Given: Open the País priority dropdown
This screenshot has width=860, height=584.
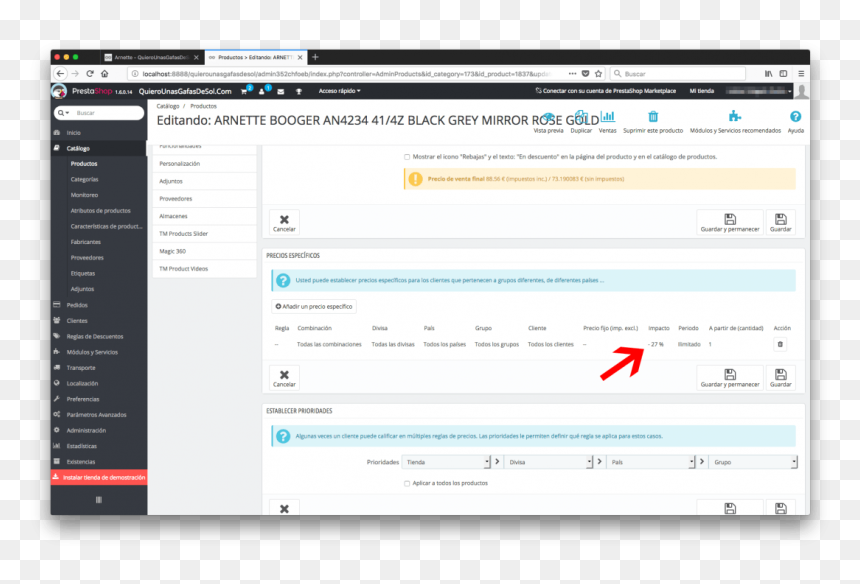Looking at the screenshot, I should 651,462.
